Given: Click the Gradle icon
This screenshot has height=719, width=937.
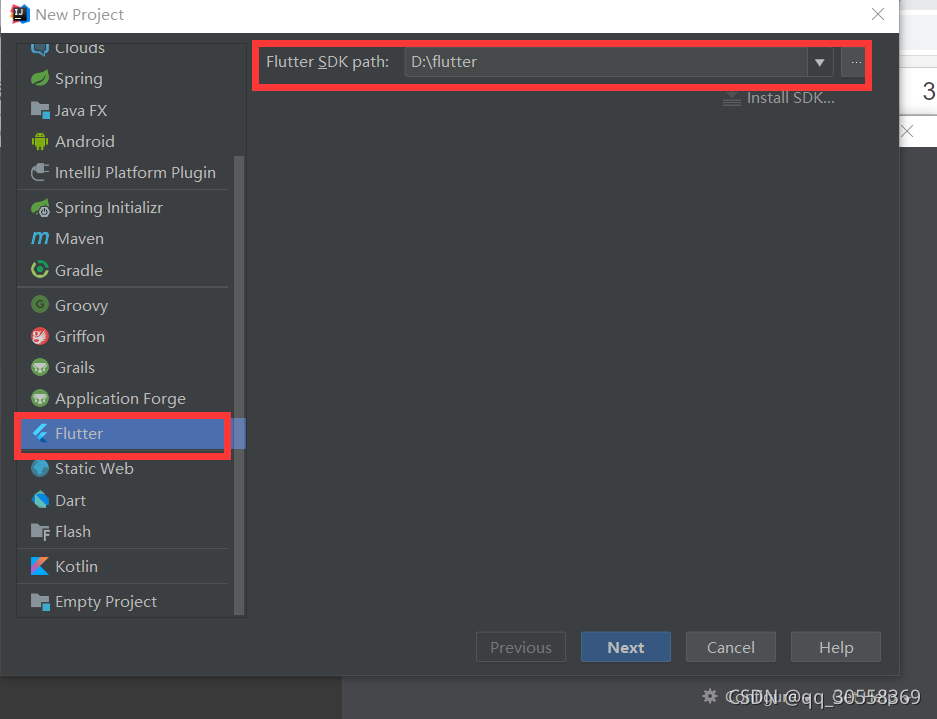Looking at the screenshot, I should 40,270.
